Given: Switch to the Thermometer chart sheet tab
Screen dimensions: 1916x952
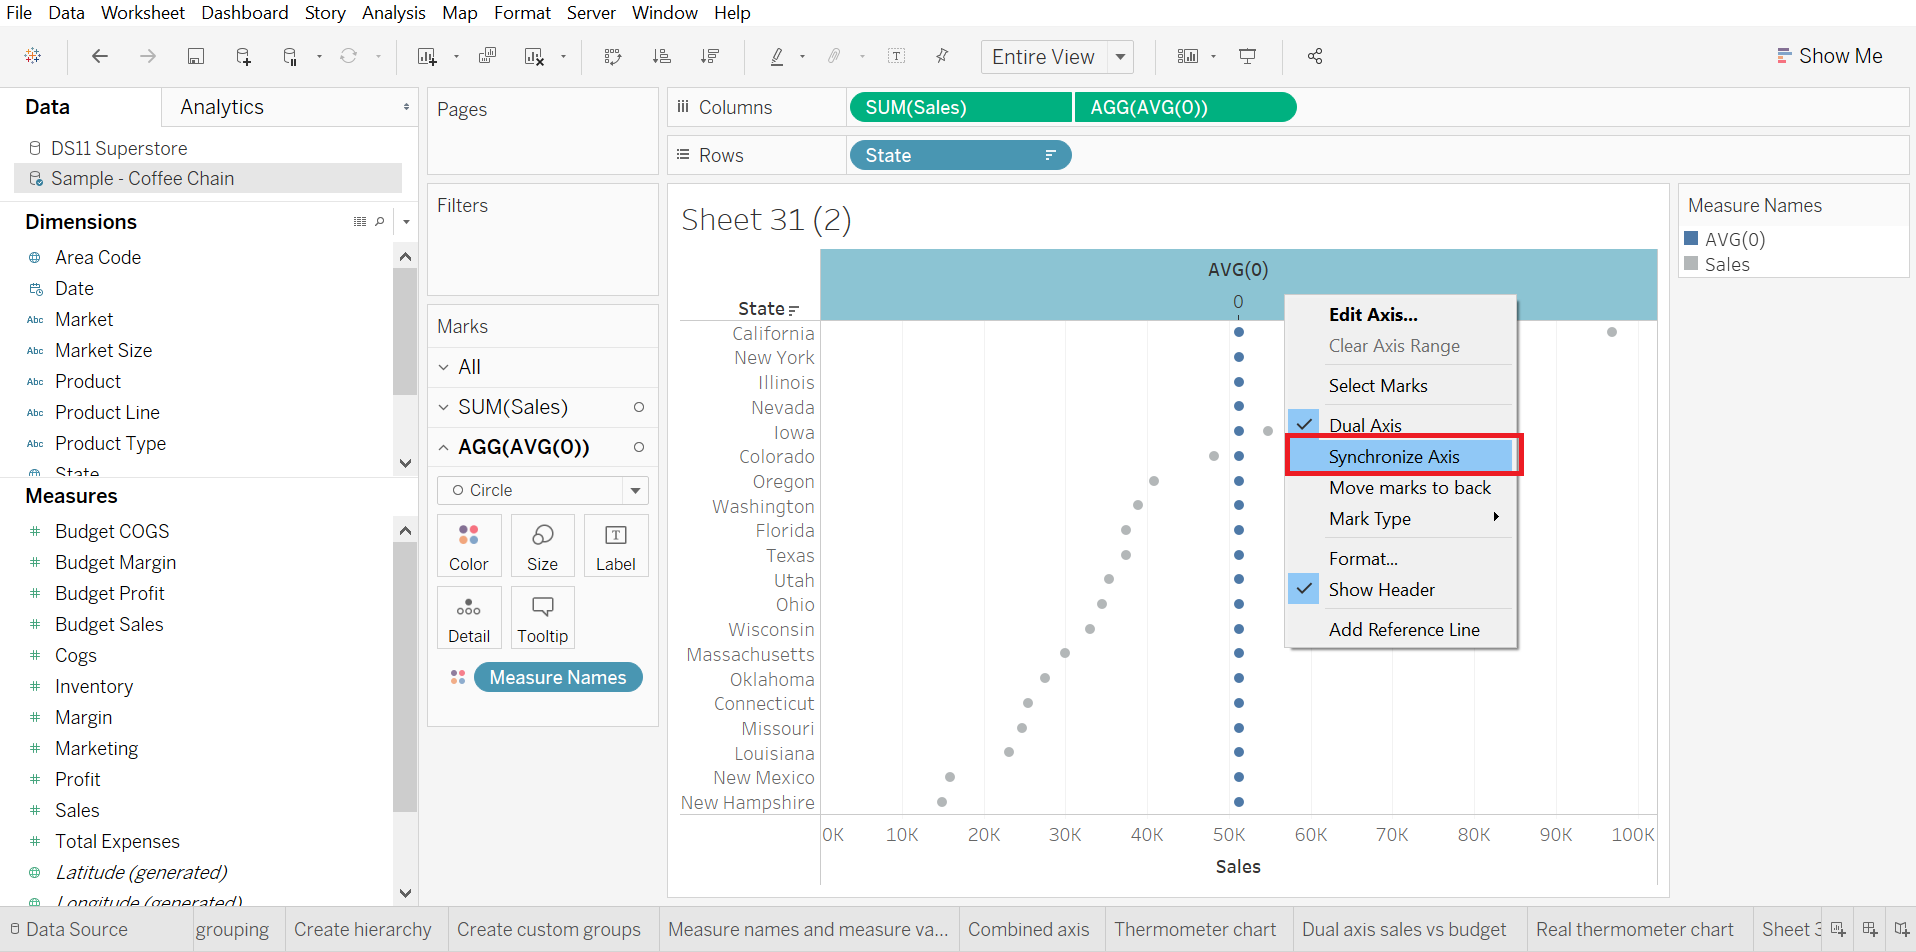Looking at the screenshot, I should tap(1196, 929).
